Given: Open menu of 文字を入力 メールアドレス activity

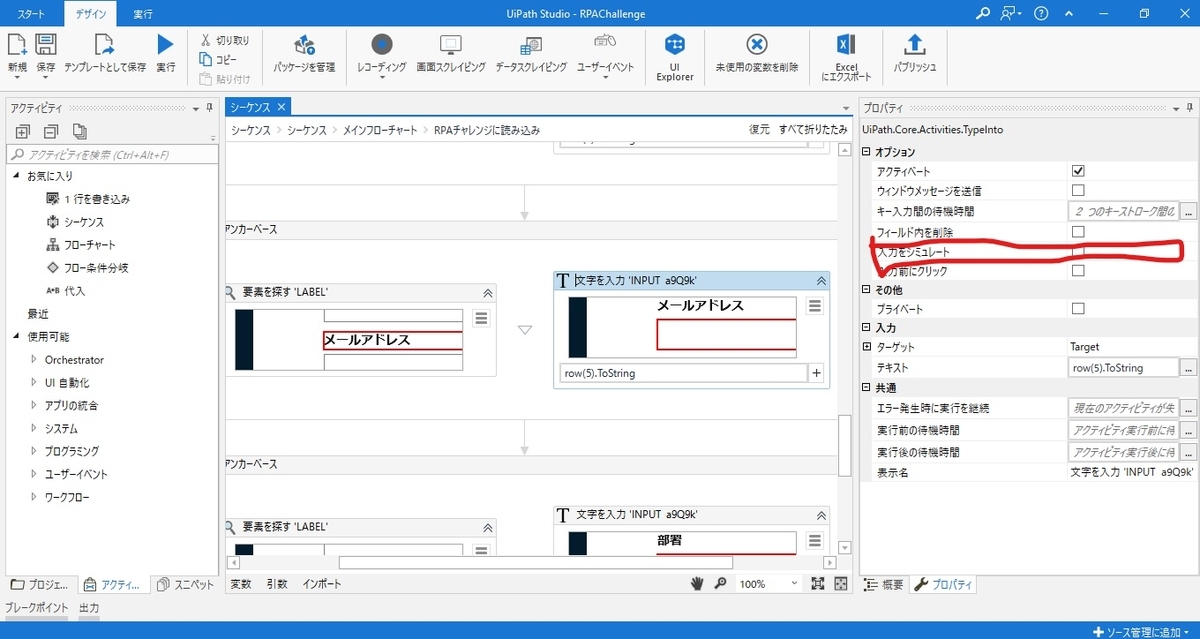Looking at the screenshot, I should [x=815, y=306].
